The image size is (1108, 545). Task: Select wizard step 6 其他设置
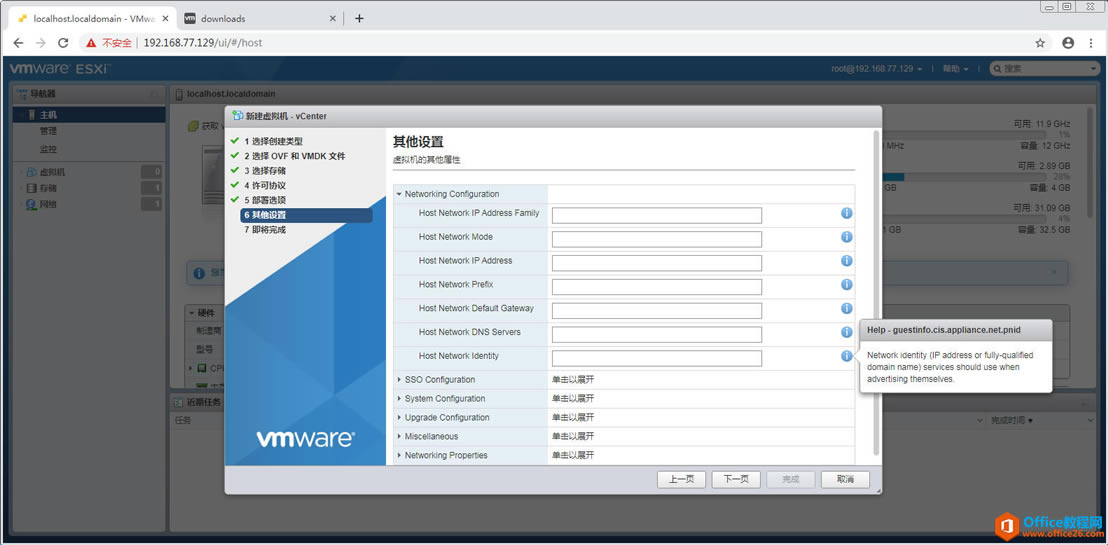click(x=306, y=215)
